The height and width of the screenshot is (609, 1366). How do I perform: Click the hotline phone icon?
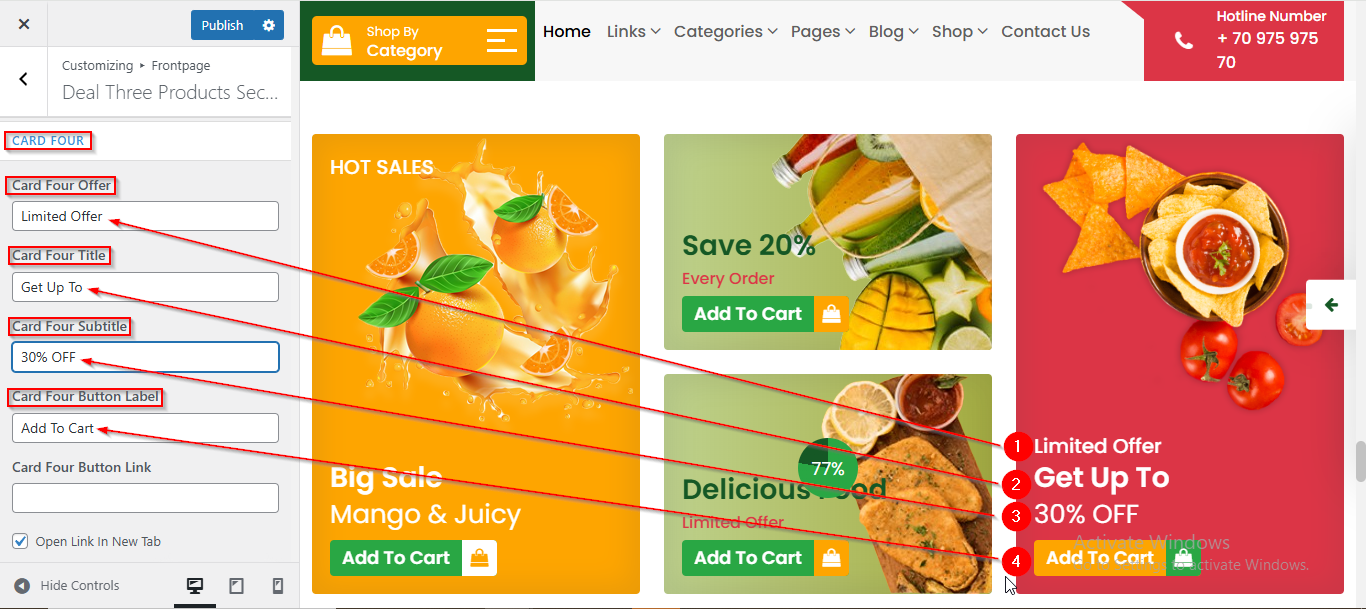pyautogui.click(x=1183, y=41)
